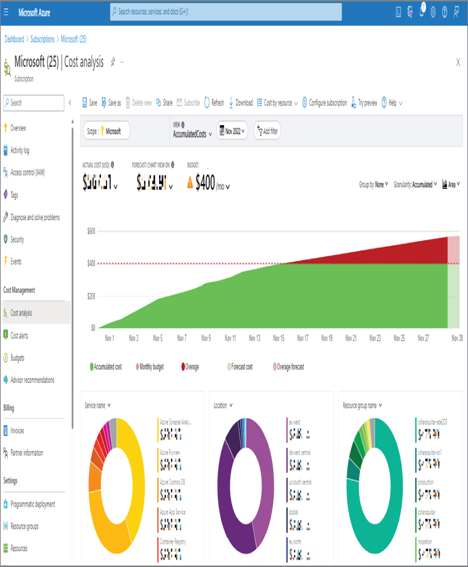Open Activity log in the left menu
The image size is (468, 567).
(x=20, y=150)
